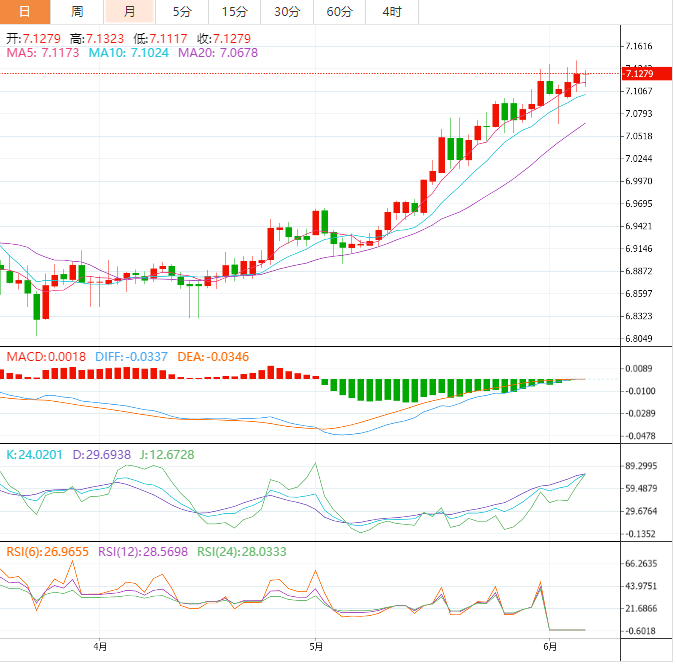This screenshot has height=667, width=677.
Task: Select the 日 daily timeframe tab
Action: tap(25, 12)
